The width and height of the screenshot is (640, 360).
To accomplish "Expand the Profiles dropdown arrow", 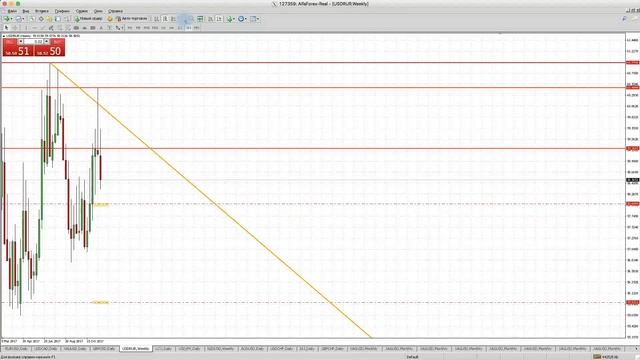I will tap(23, 19).
